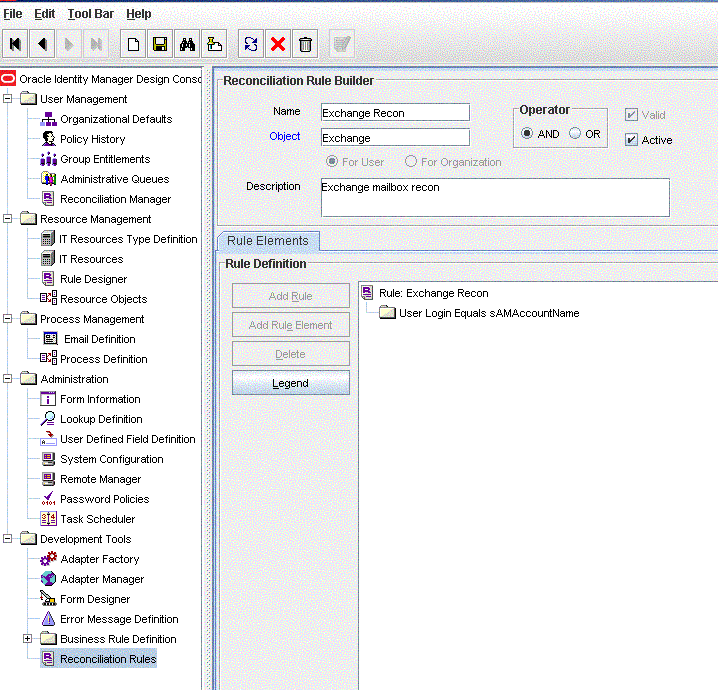718x690 pixels.
Task: Click the Form Designer crane icon
Action: 48,599
